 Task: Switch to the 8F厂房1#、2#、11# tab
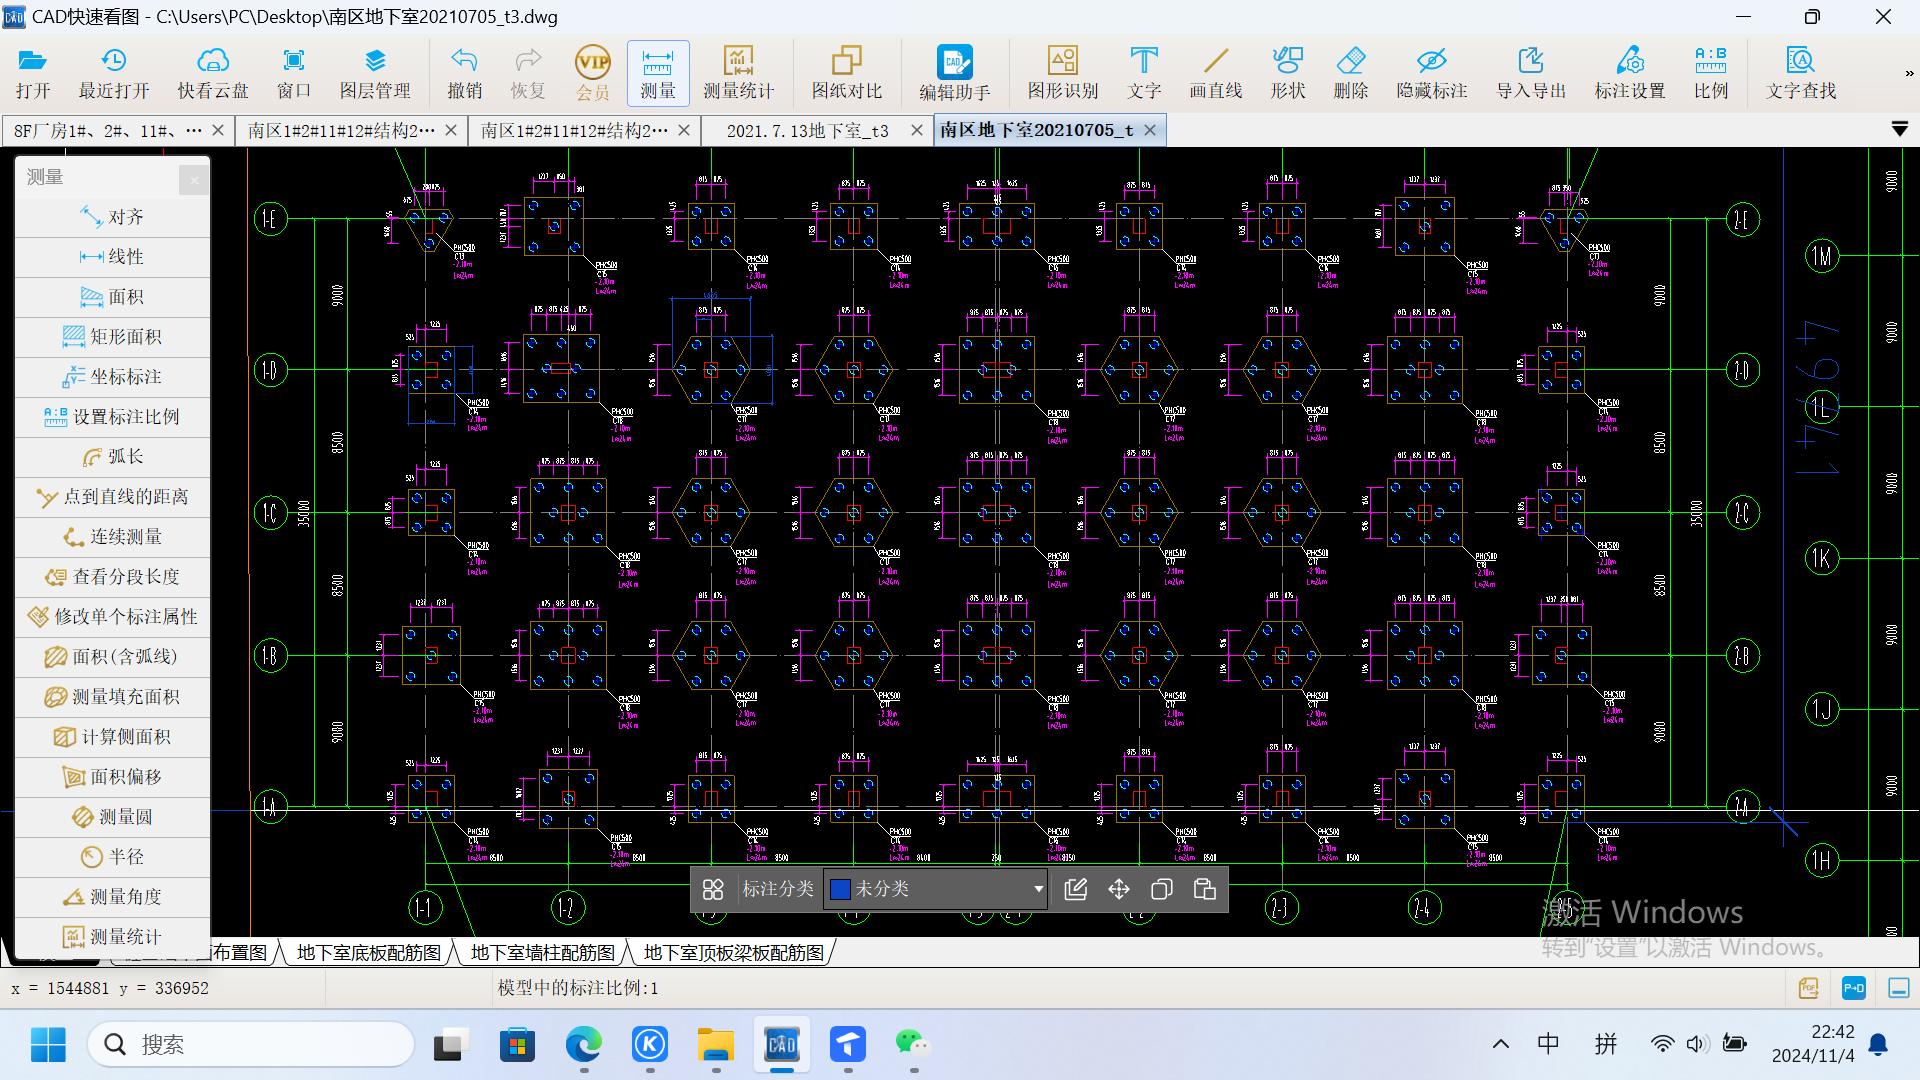108,131
